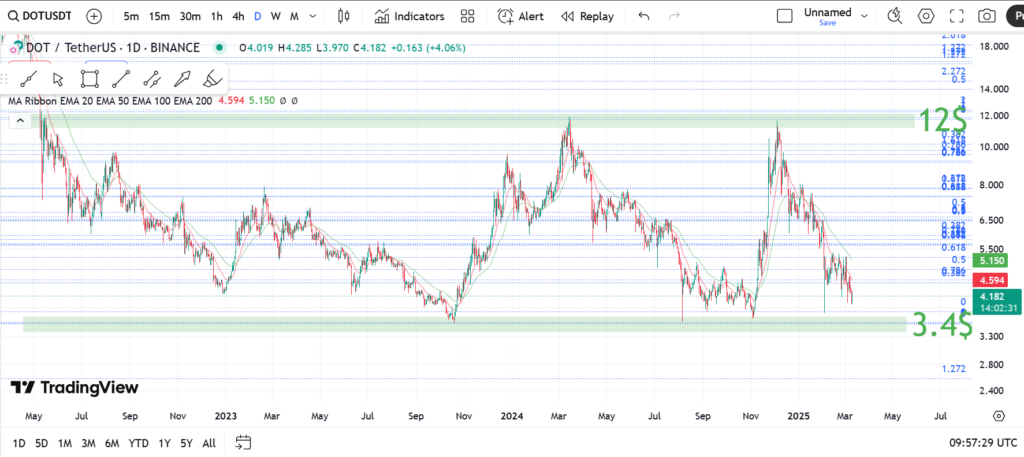Switch to the 4h timeframe

pyautogui.click(x=238, y=16)
